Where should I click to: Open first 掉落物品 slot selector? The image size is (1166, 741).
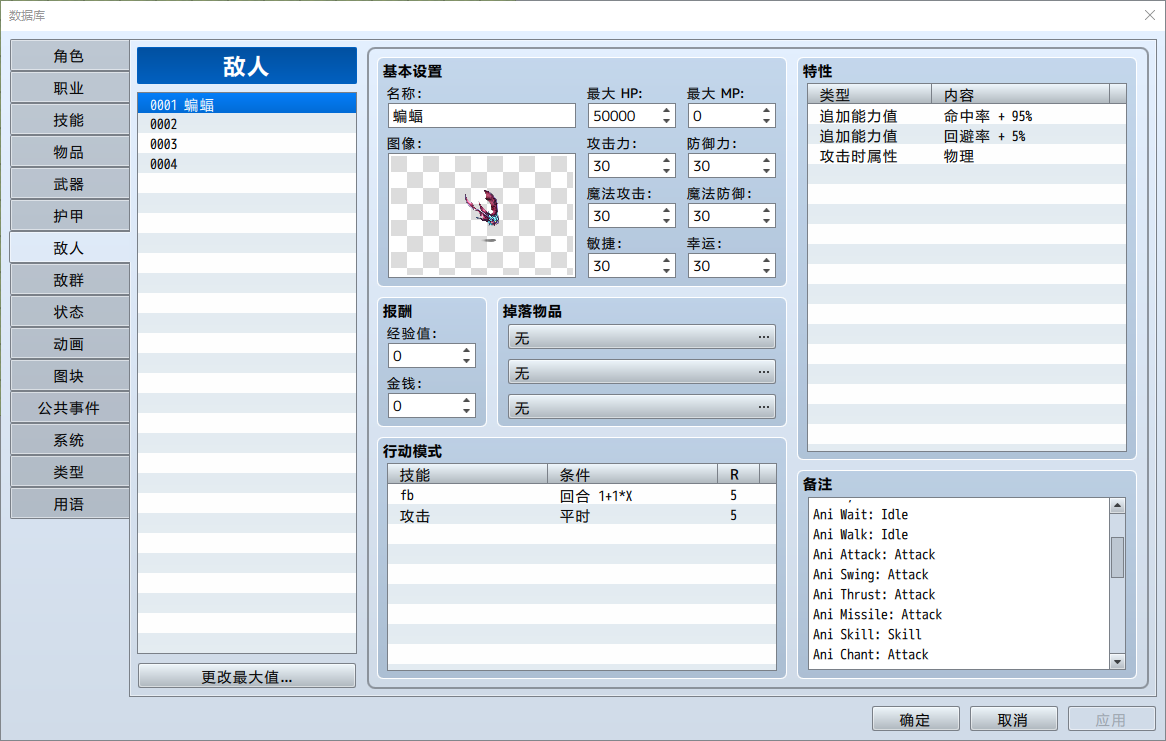tap(642, 337)
